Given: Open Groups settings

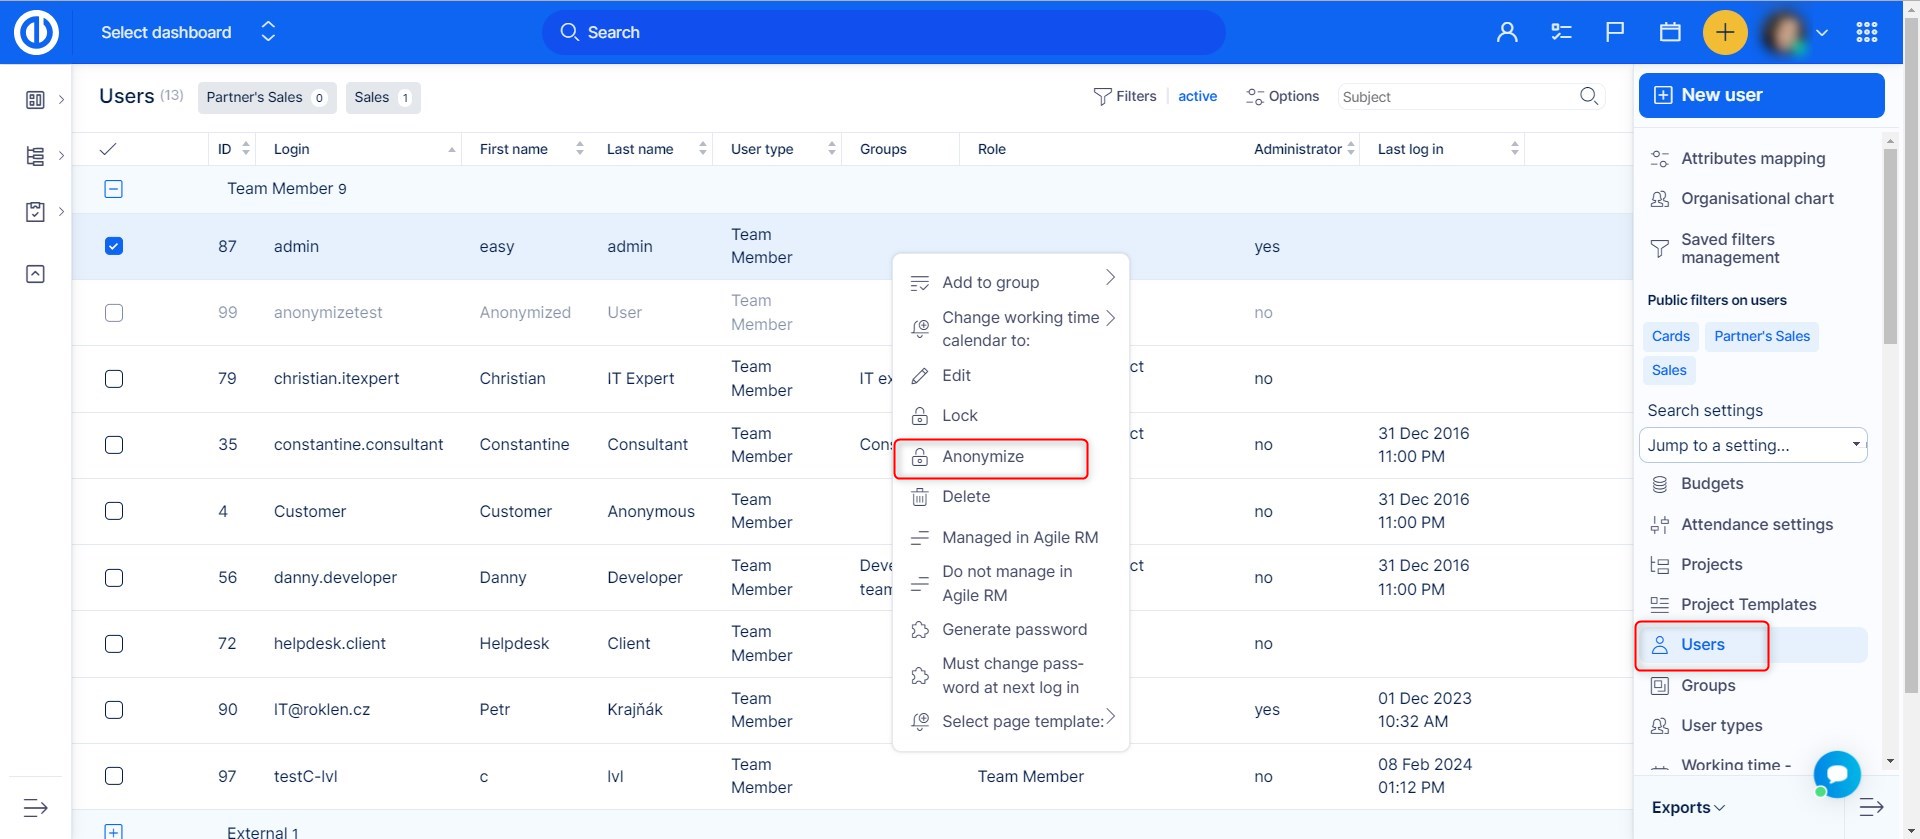Looking at the screenshot, I should (1707, 686).
